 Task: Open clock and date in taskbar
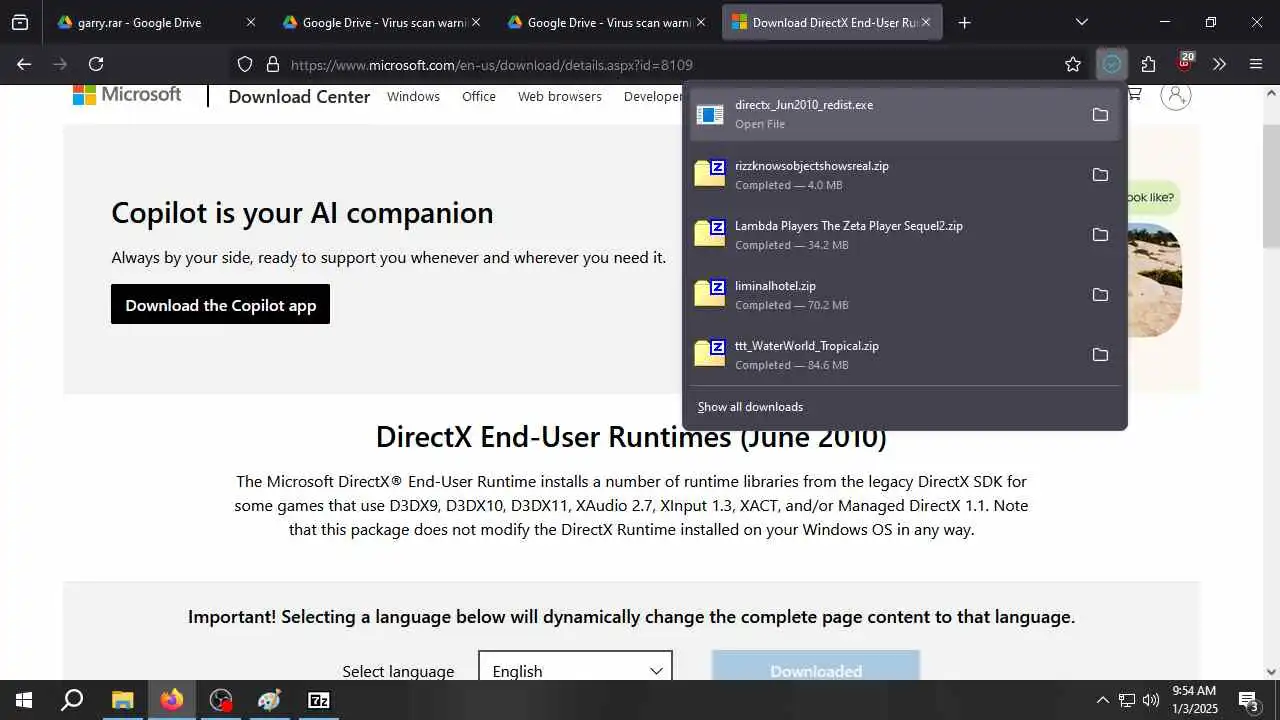[x=1193, y=700]
